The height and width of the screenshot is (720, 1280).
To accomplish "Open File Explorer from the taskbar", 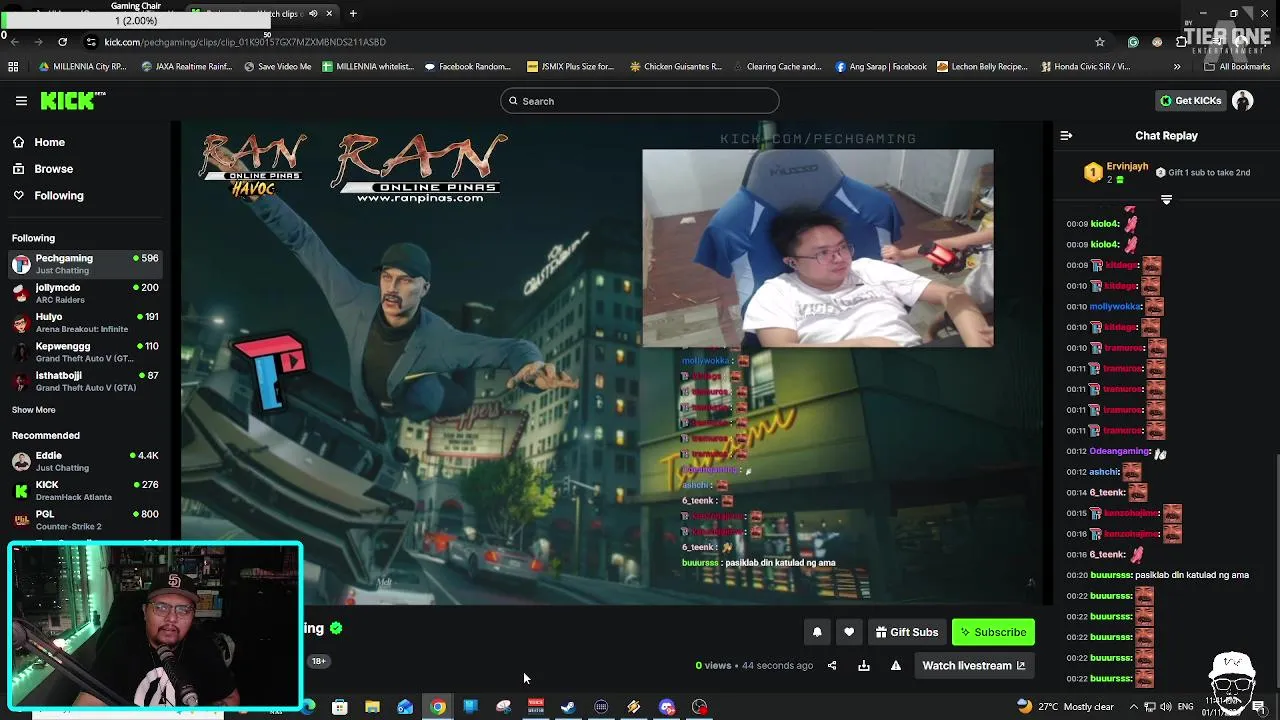I will coord(372,707).
